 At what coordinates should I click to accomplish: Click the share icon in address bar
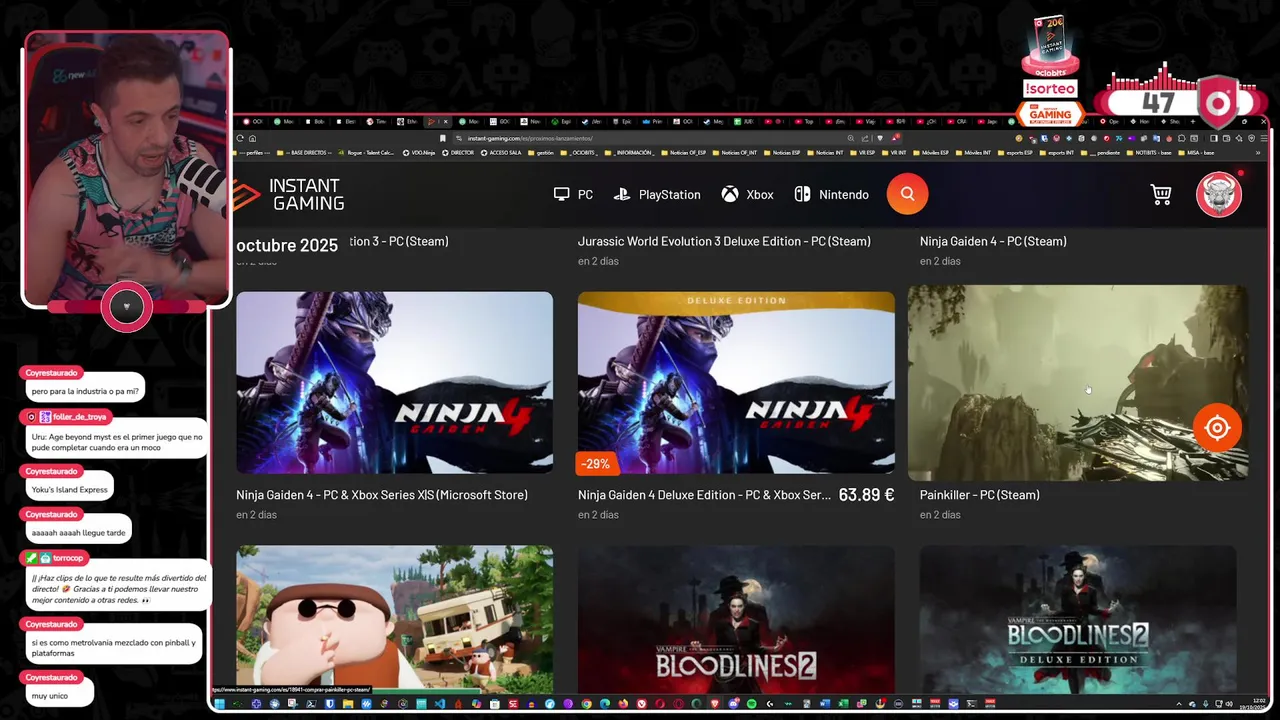tap(864, 138)
